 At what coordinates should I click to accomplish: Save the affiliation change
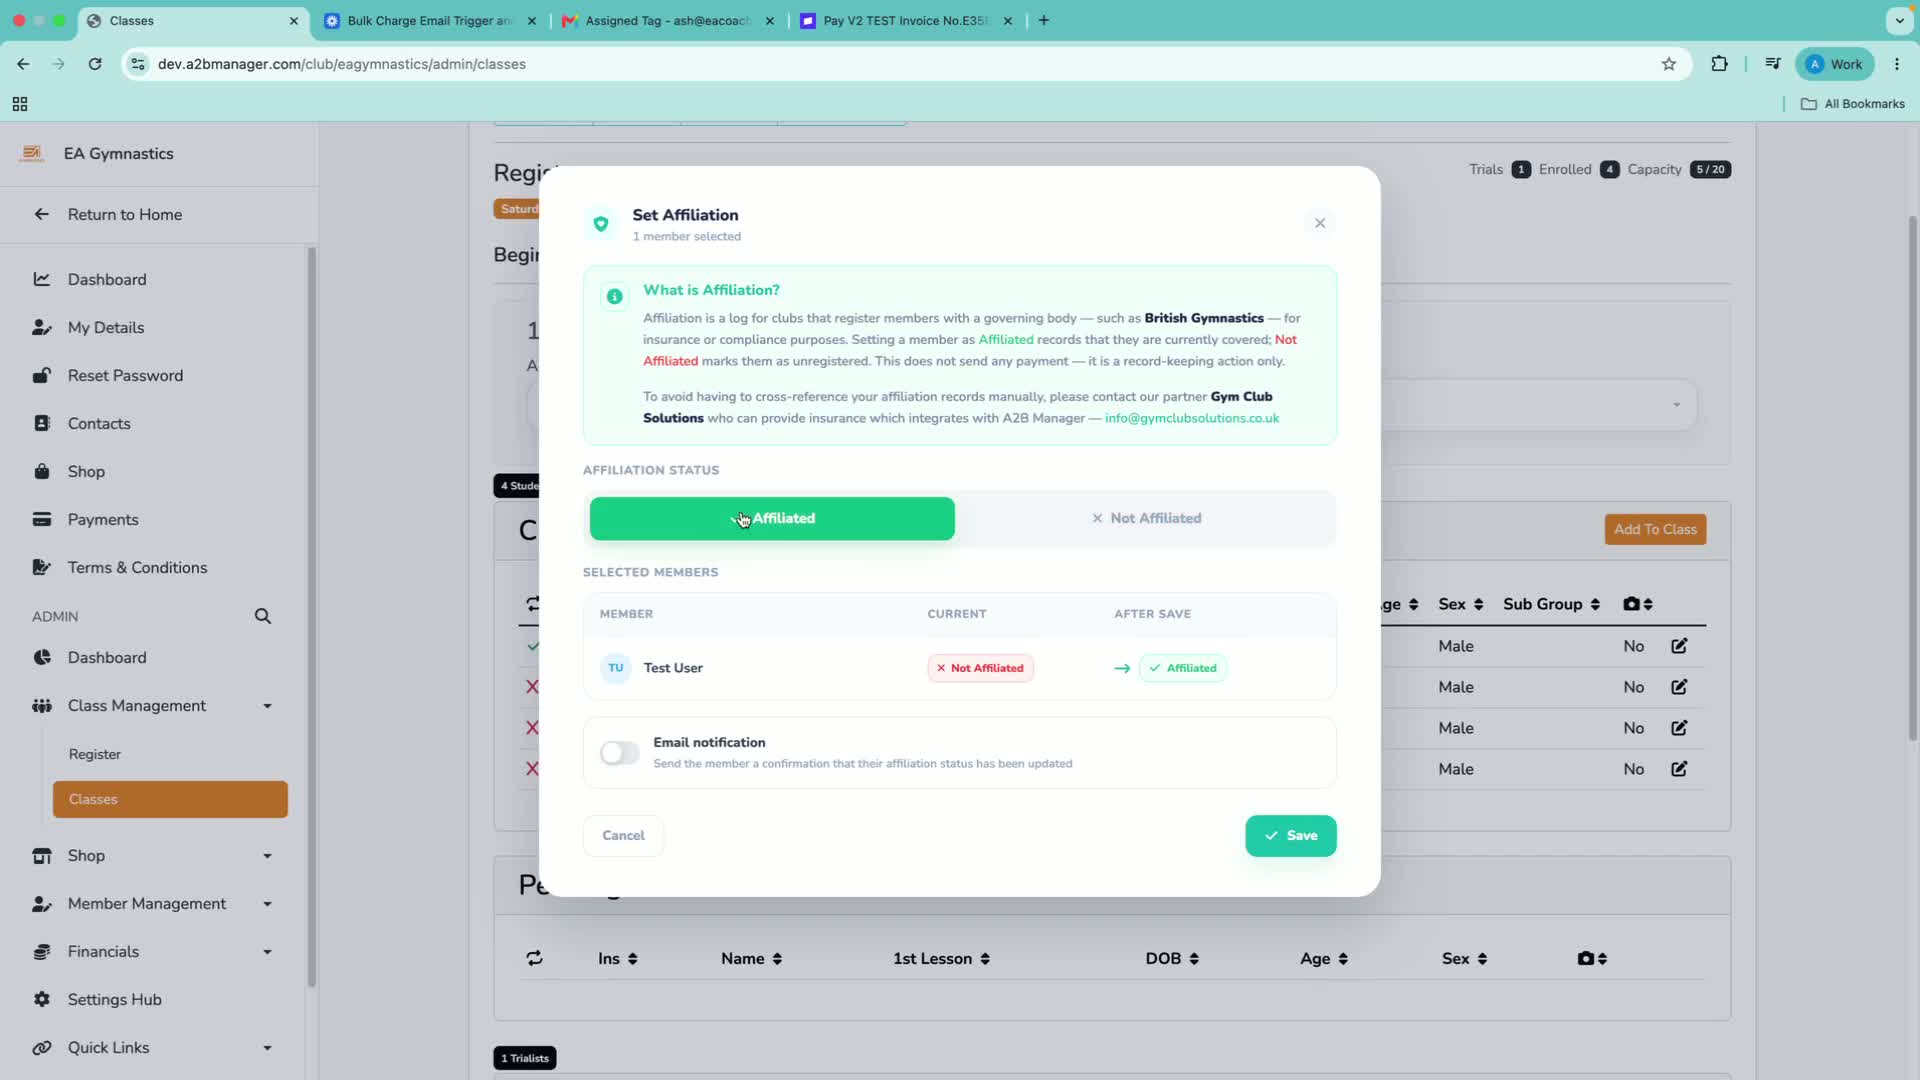tap(1290, 836)
